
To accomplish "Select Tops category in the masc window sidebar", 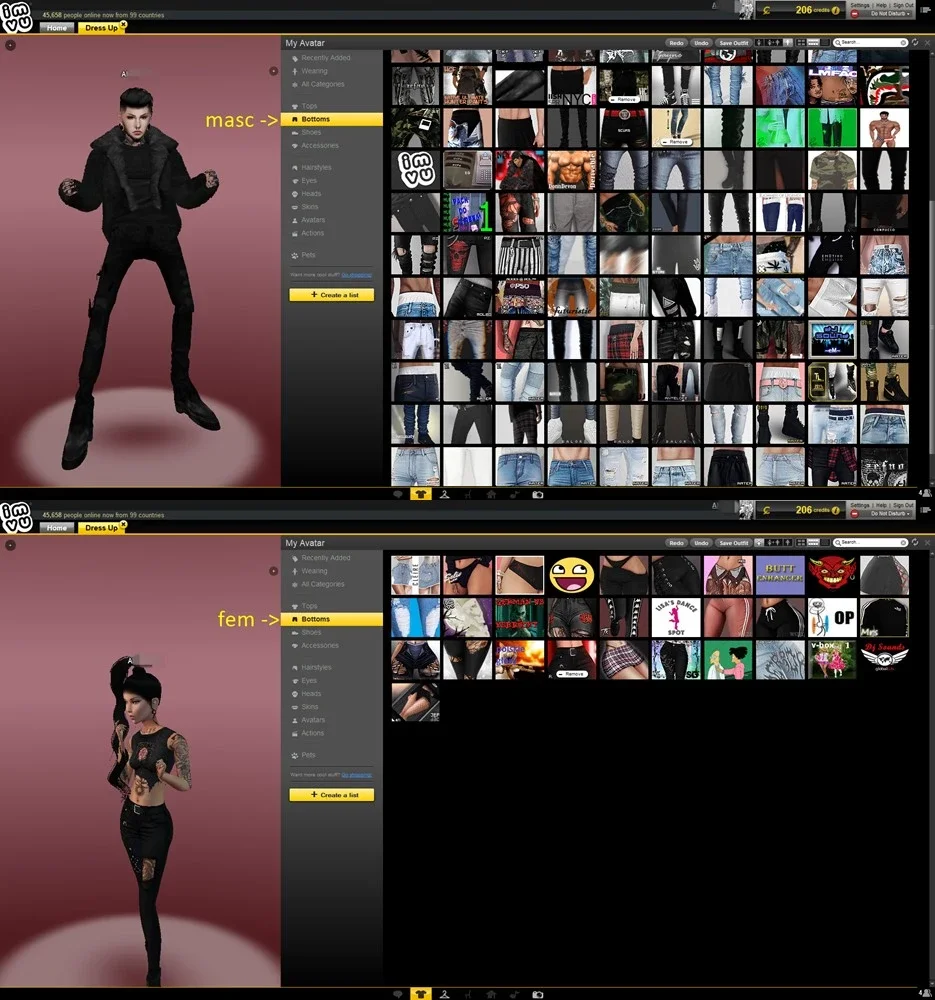I will coord(309,106).
